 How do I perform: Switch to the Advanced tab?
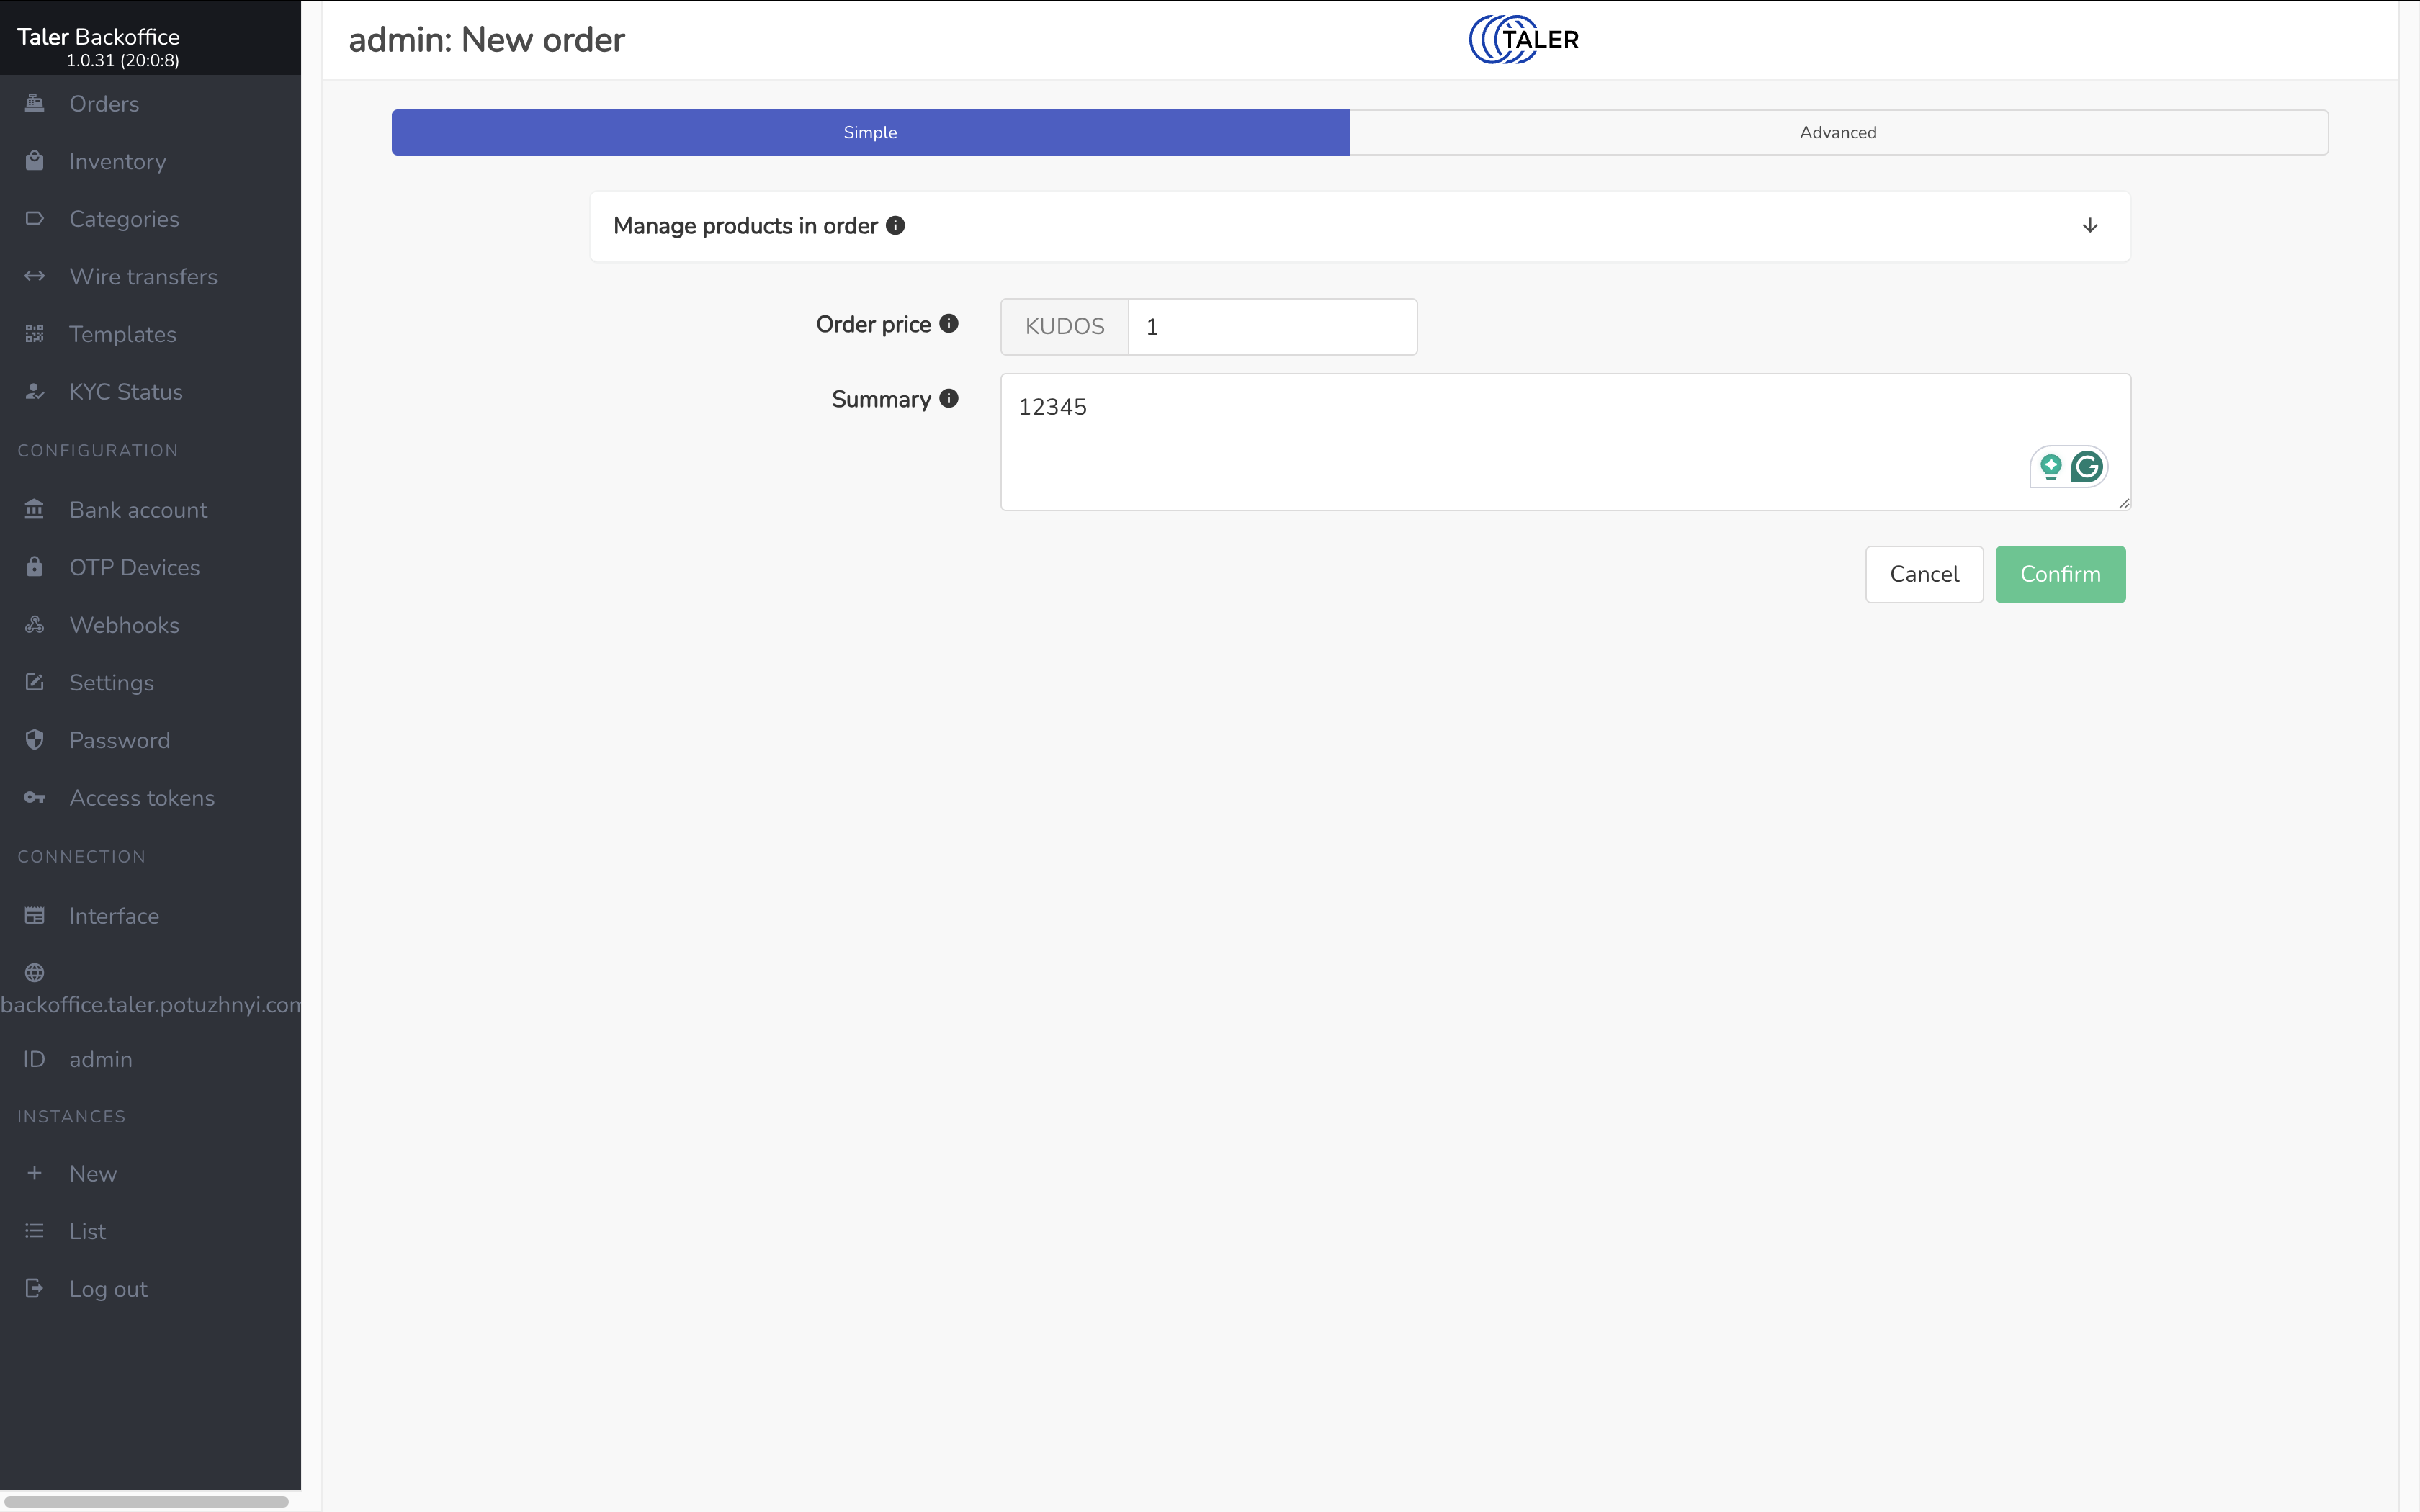pos(1837,132)
